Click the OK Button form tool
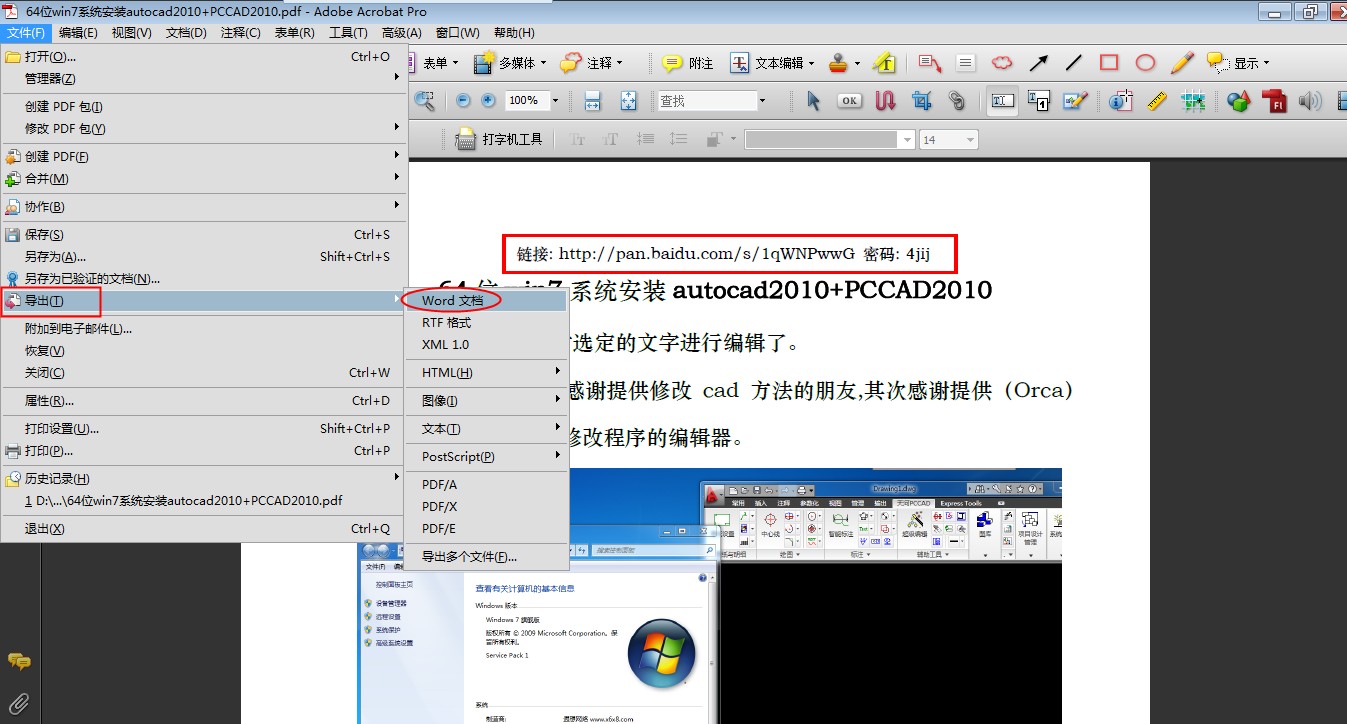This screenshot has width=1347, height=724. 849,101
